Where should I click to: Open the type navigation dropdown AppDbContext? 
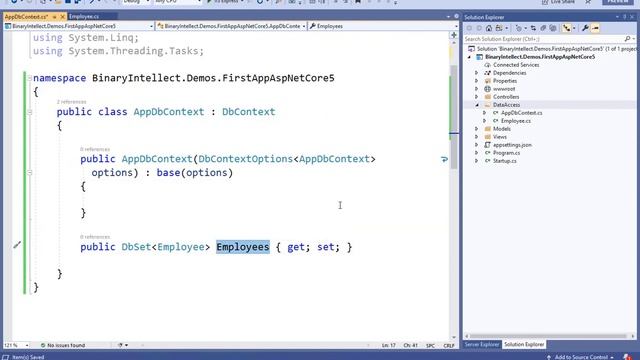(x=231, y=26)
